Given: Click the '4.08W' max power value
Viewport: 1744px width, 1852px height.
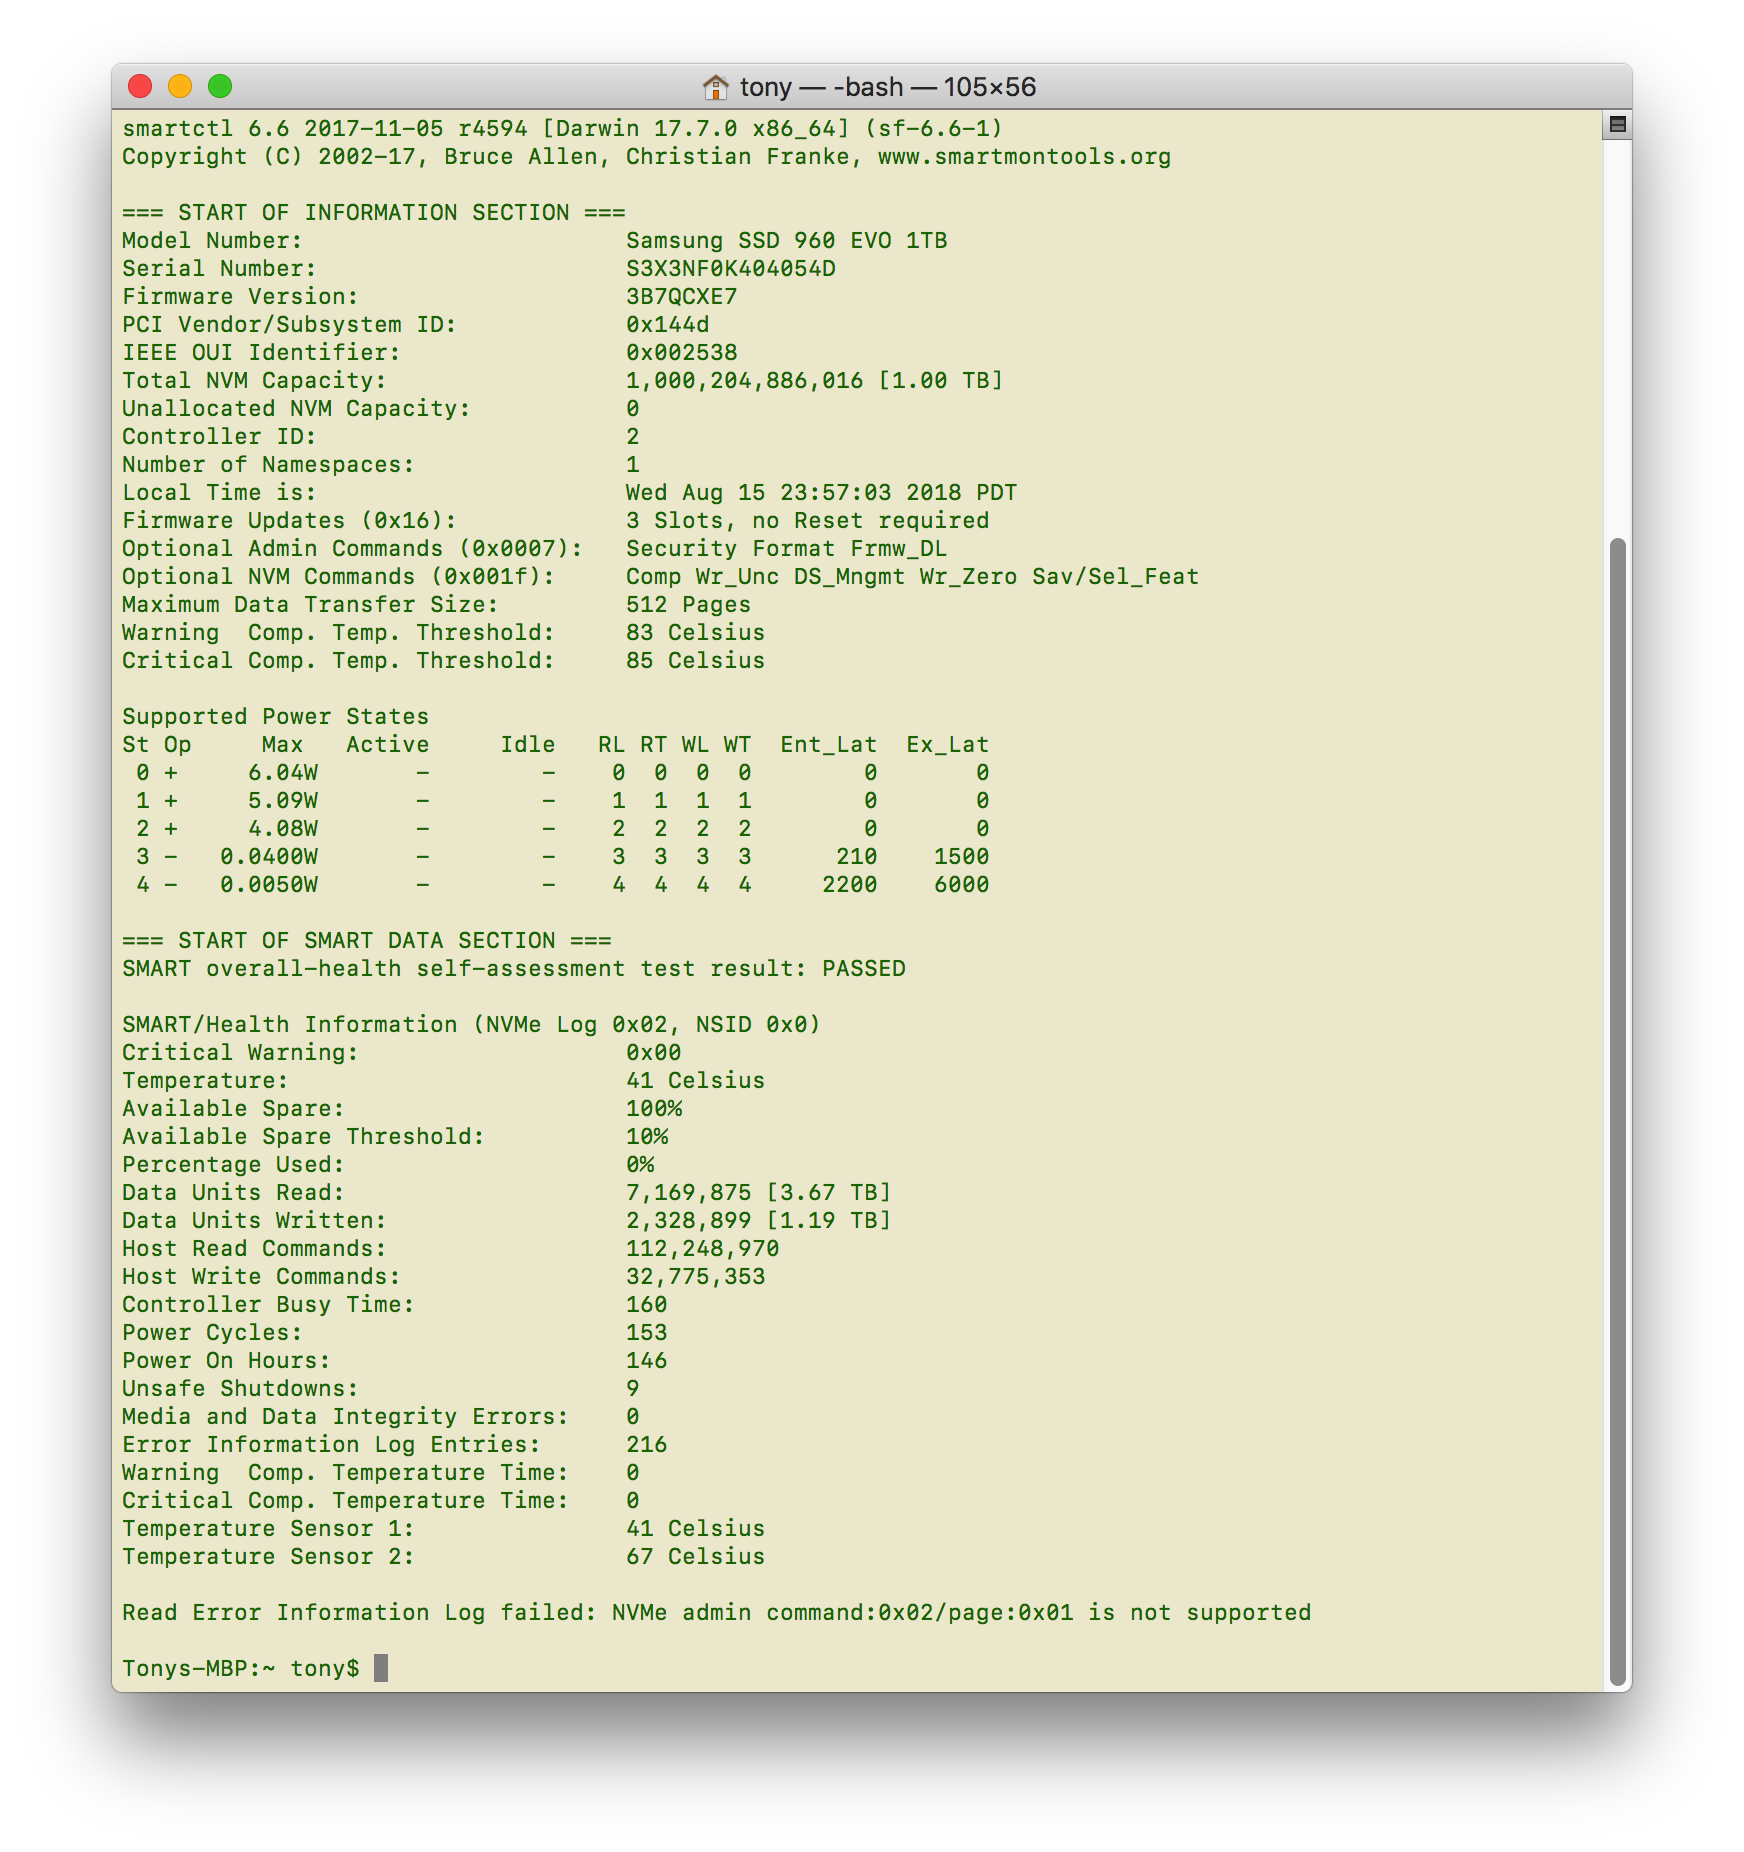Looking at the screenshot, I should pos(283,829).
